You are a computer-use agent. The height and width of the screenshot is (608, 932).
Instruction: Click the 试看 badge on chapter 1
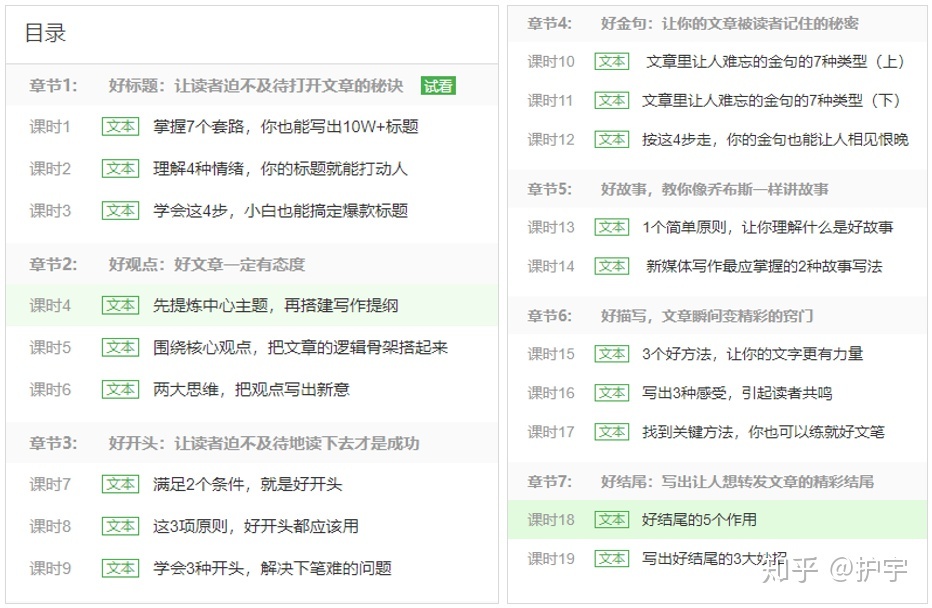[x=438, y=86]
